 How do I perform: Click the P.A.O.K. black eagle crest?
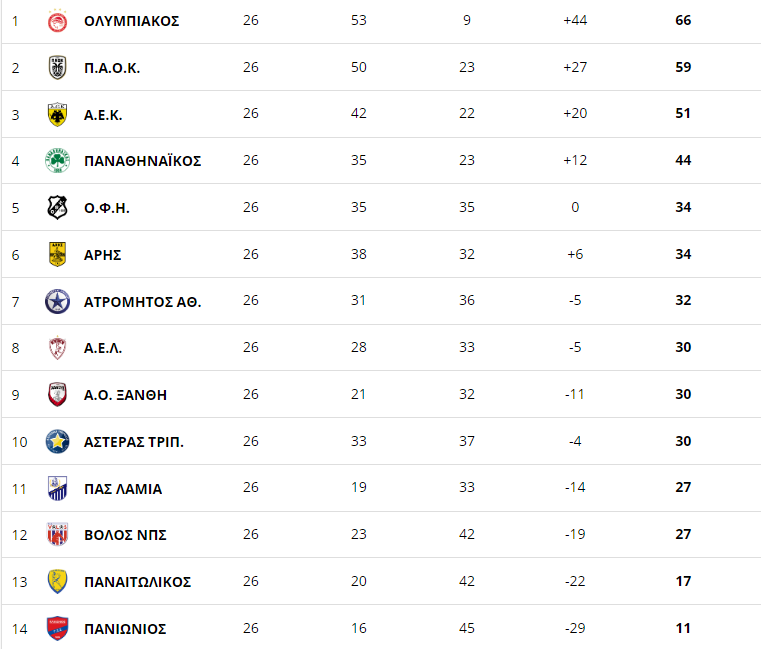[57, 67]
